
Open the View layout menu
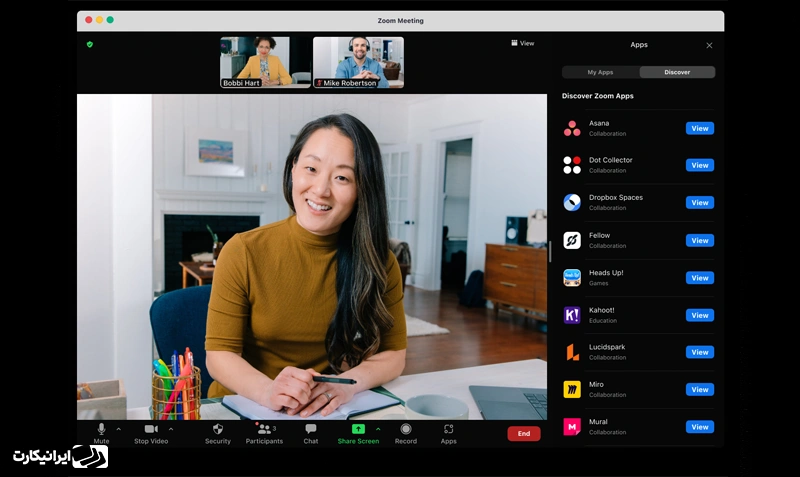pos(523,43)
